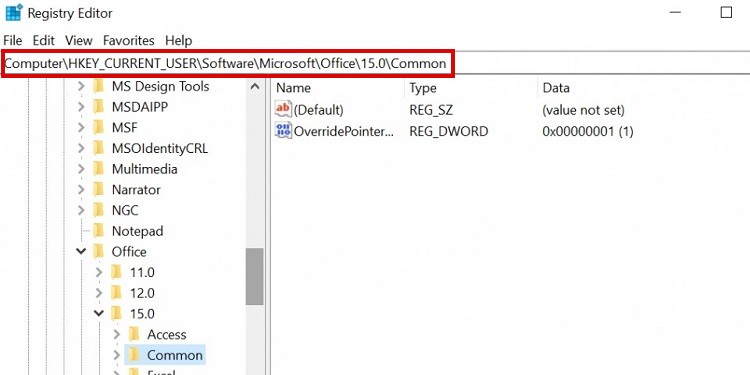Expand the MSDAIPP key
This screenshot has height=375, width=750.
[81, 107]
